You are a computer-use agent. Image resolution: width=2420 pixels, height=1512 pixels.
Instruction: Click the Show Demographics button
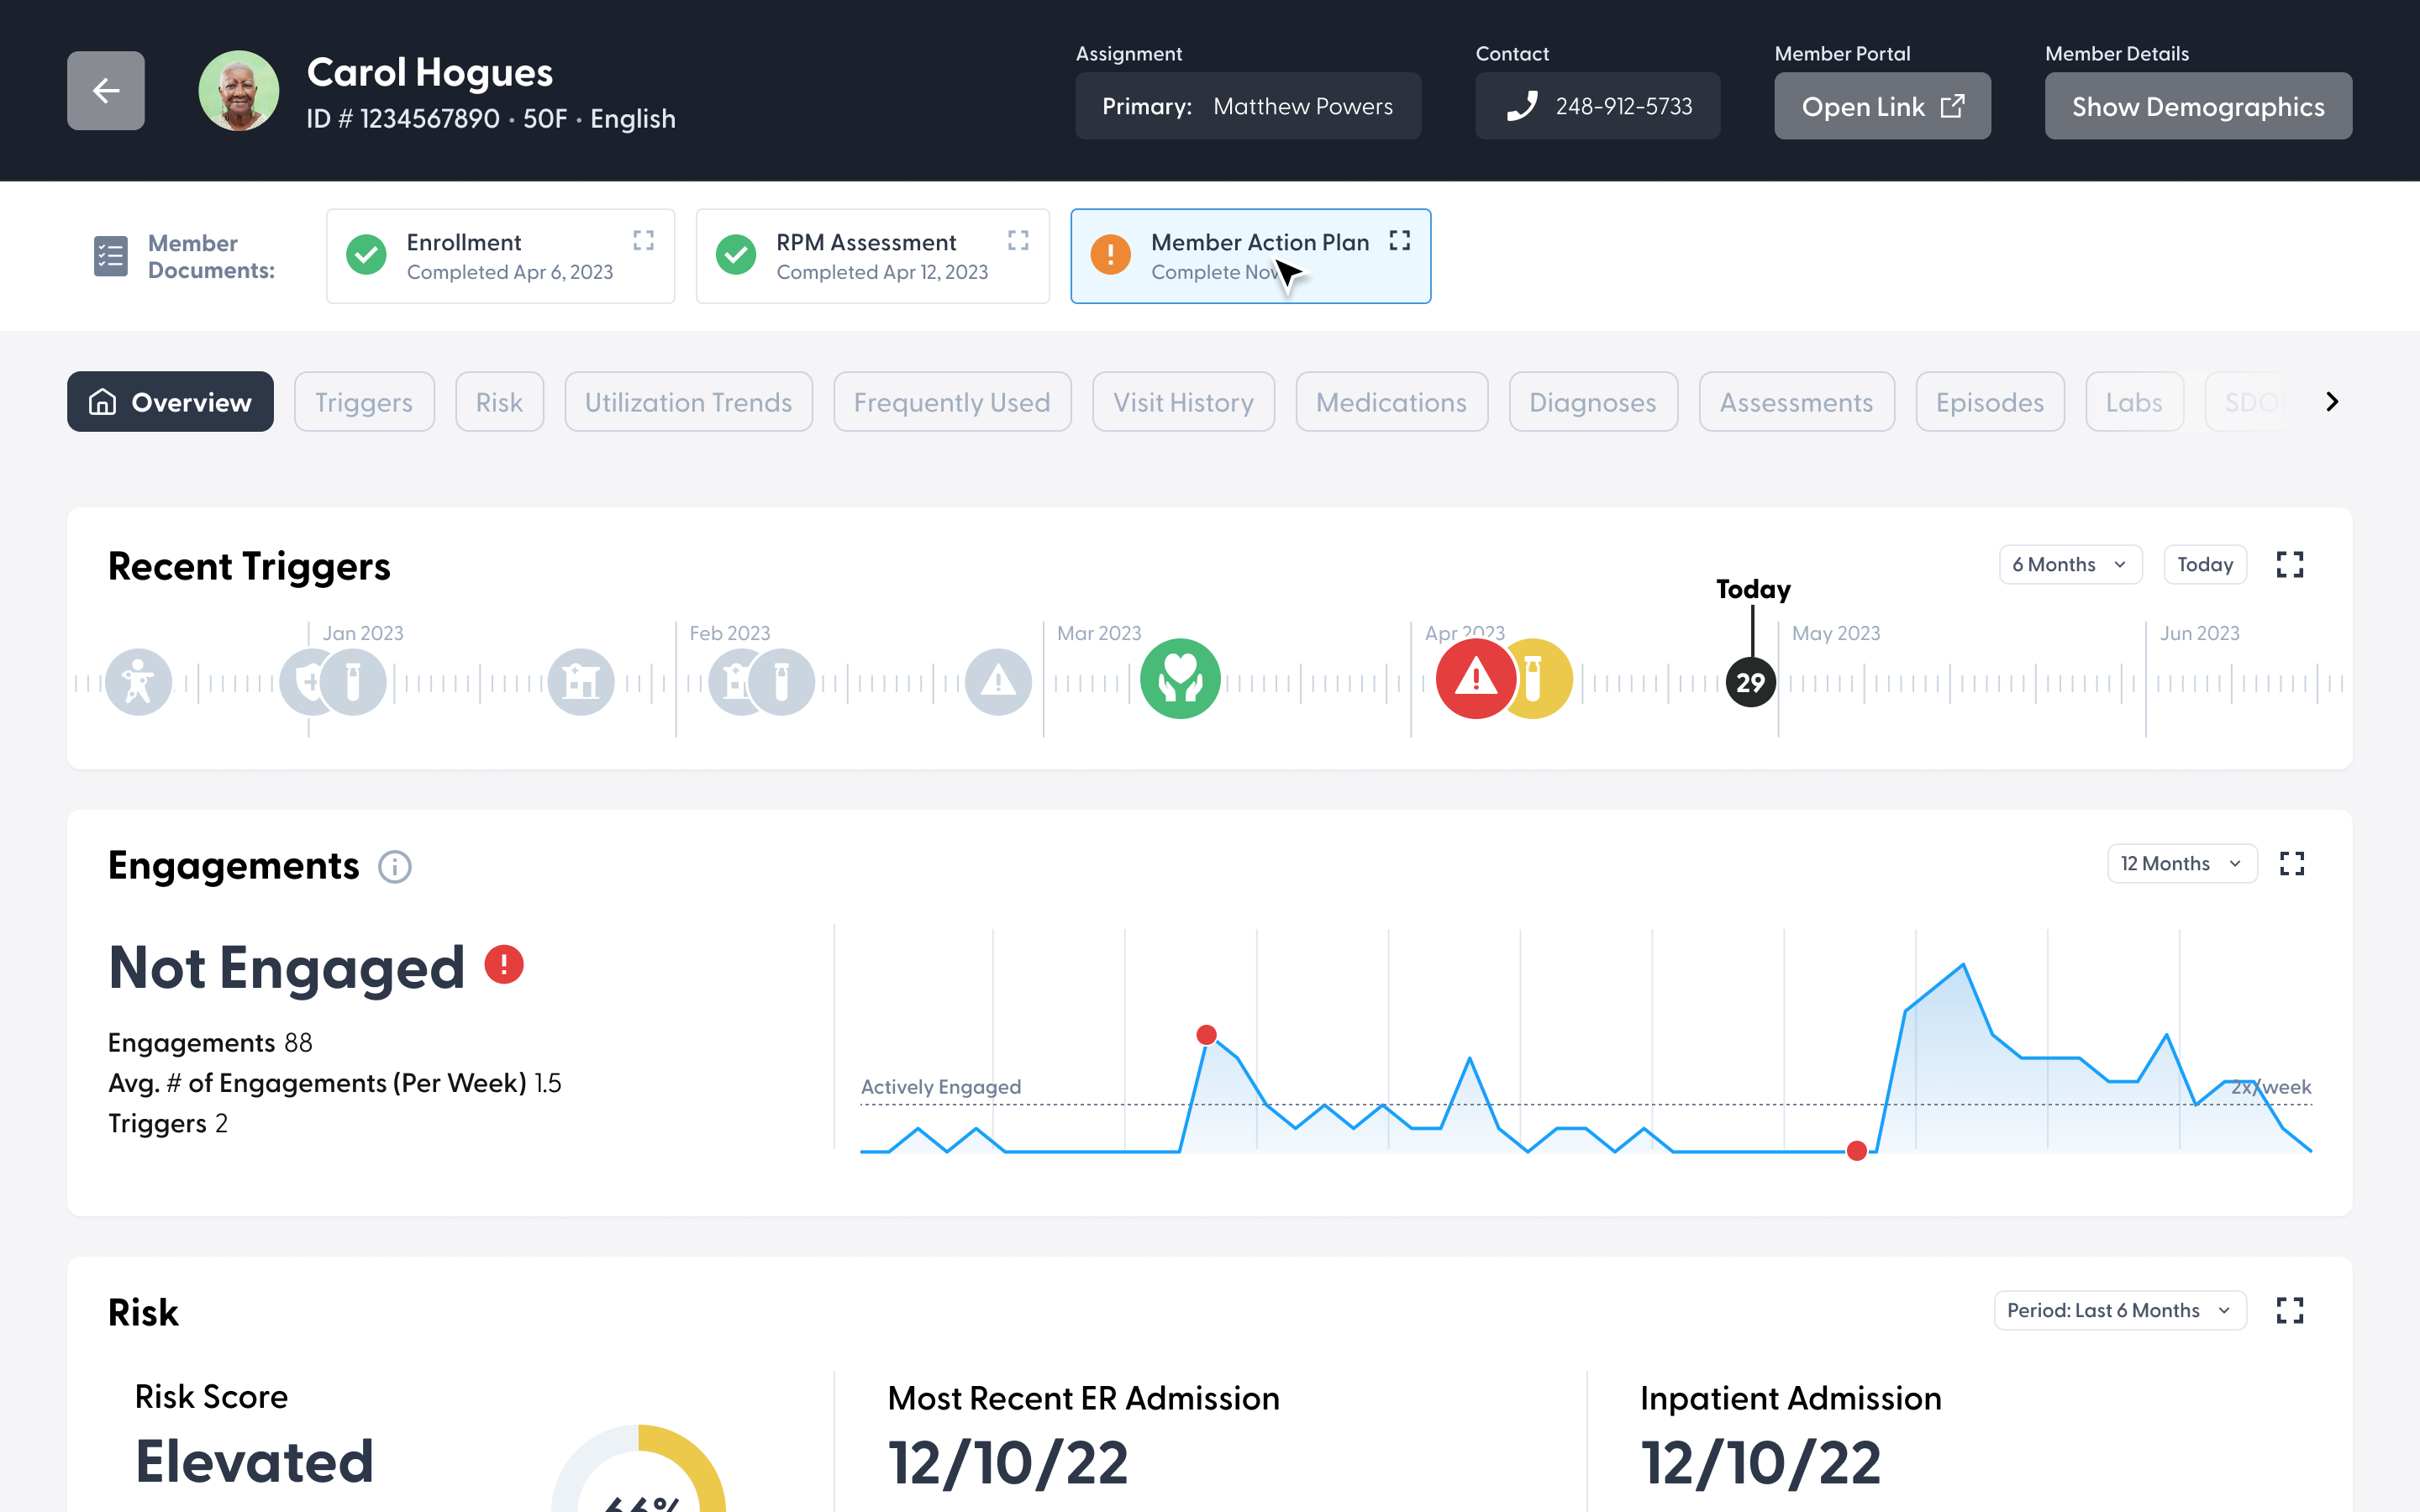point(2197,106)
